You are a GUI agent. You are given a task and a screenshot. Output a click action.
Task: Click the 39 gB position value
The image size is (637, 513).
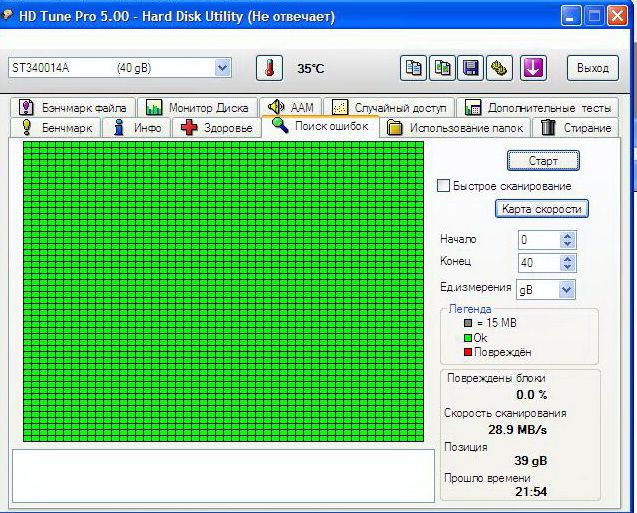531,461
